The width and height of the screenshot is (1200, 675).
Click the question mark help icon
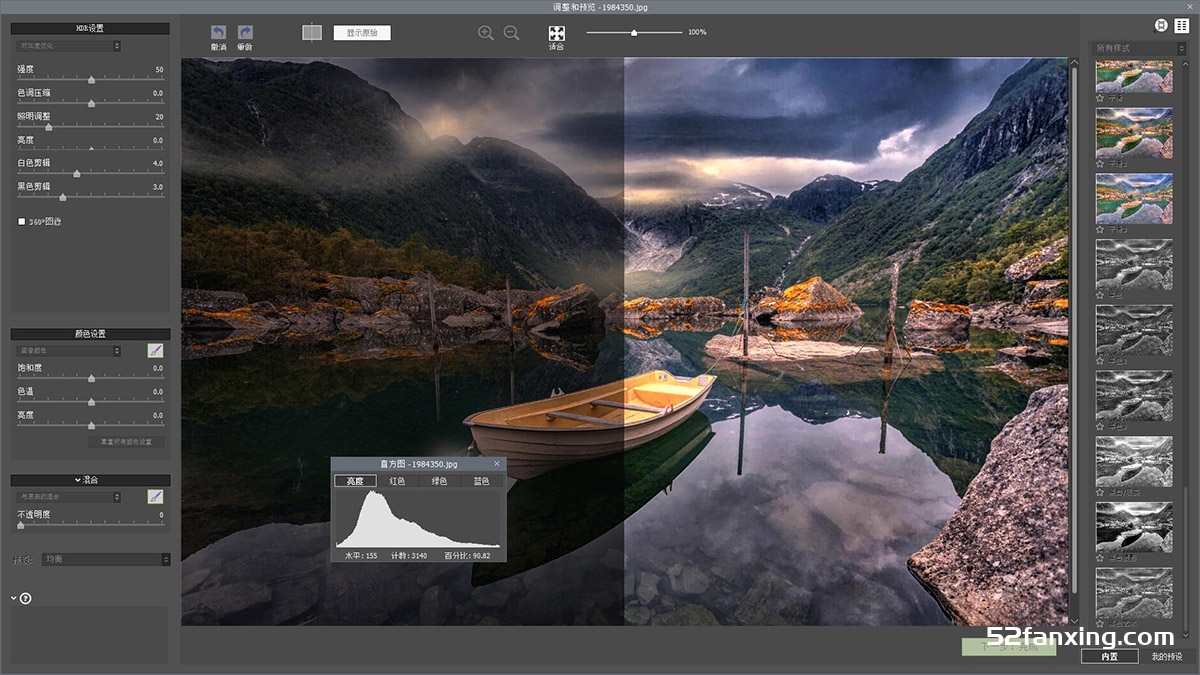pyautogui.click(x=26, y=599)
